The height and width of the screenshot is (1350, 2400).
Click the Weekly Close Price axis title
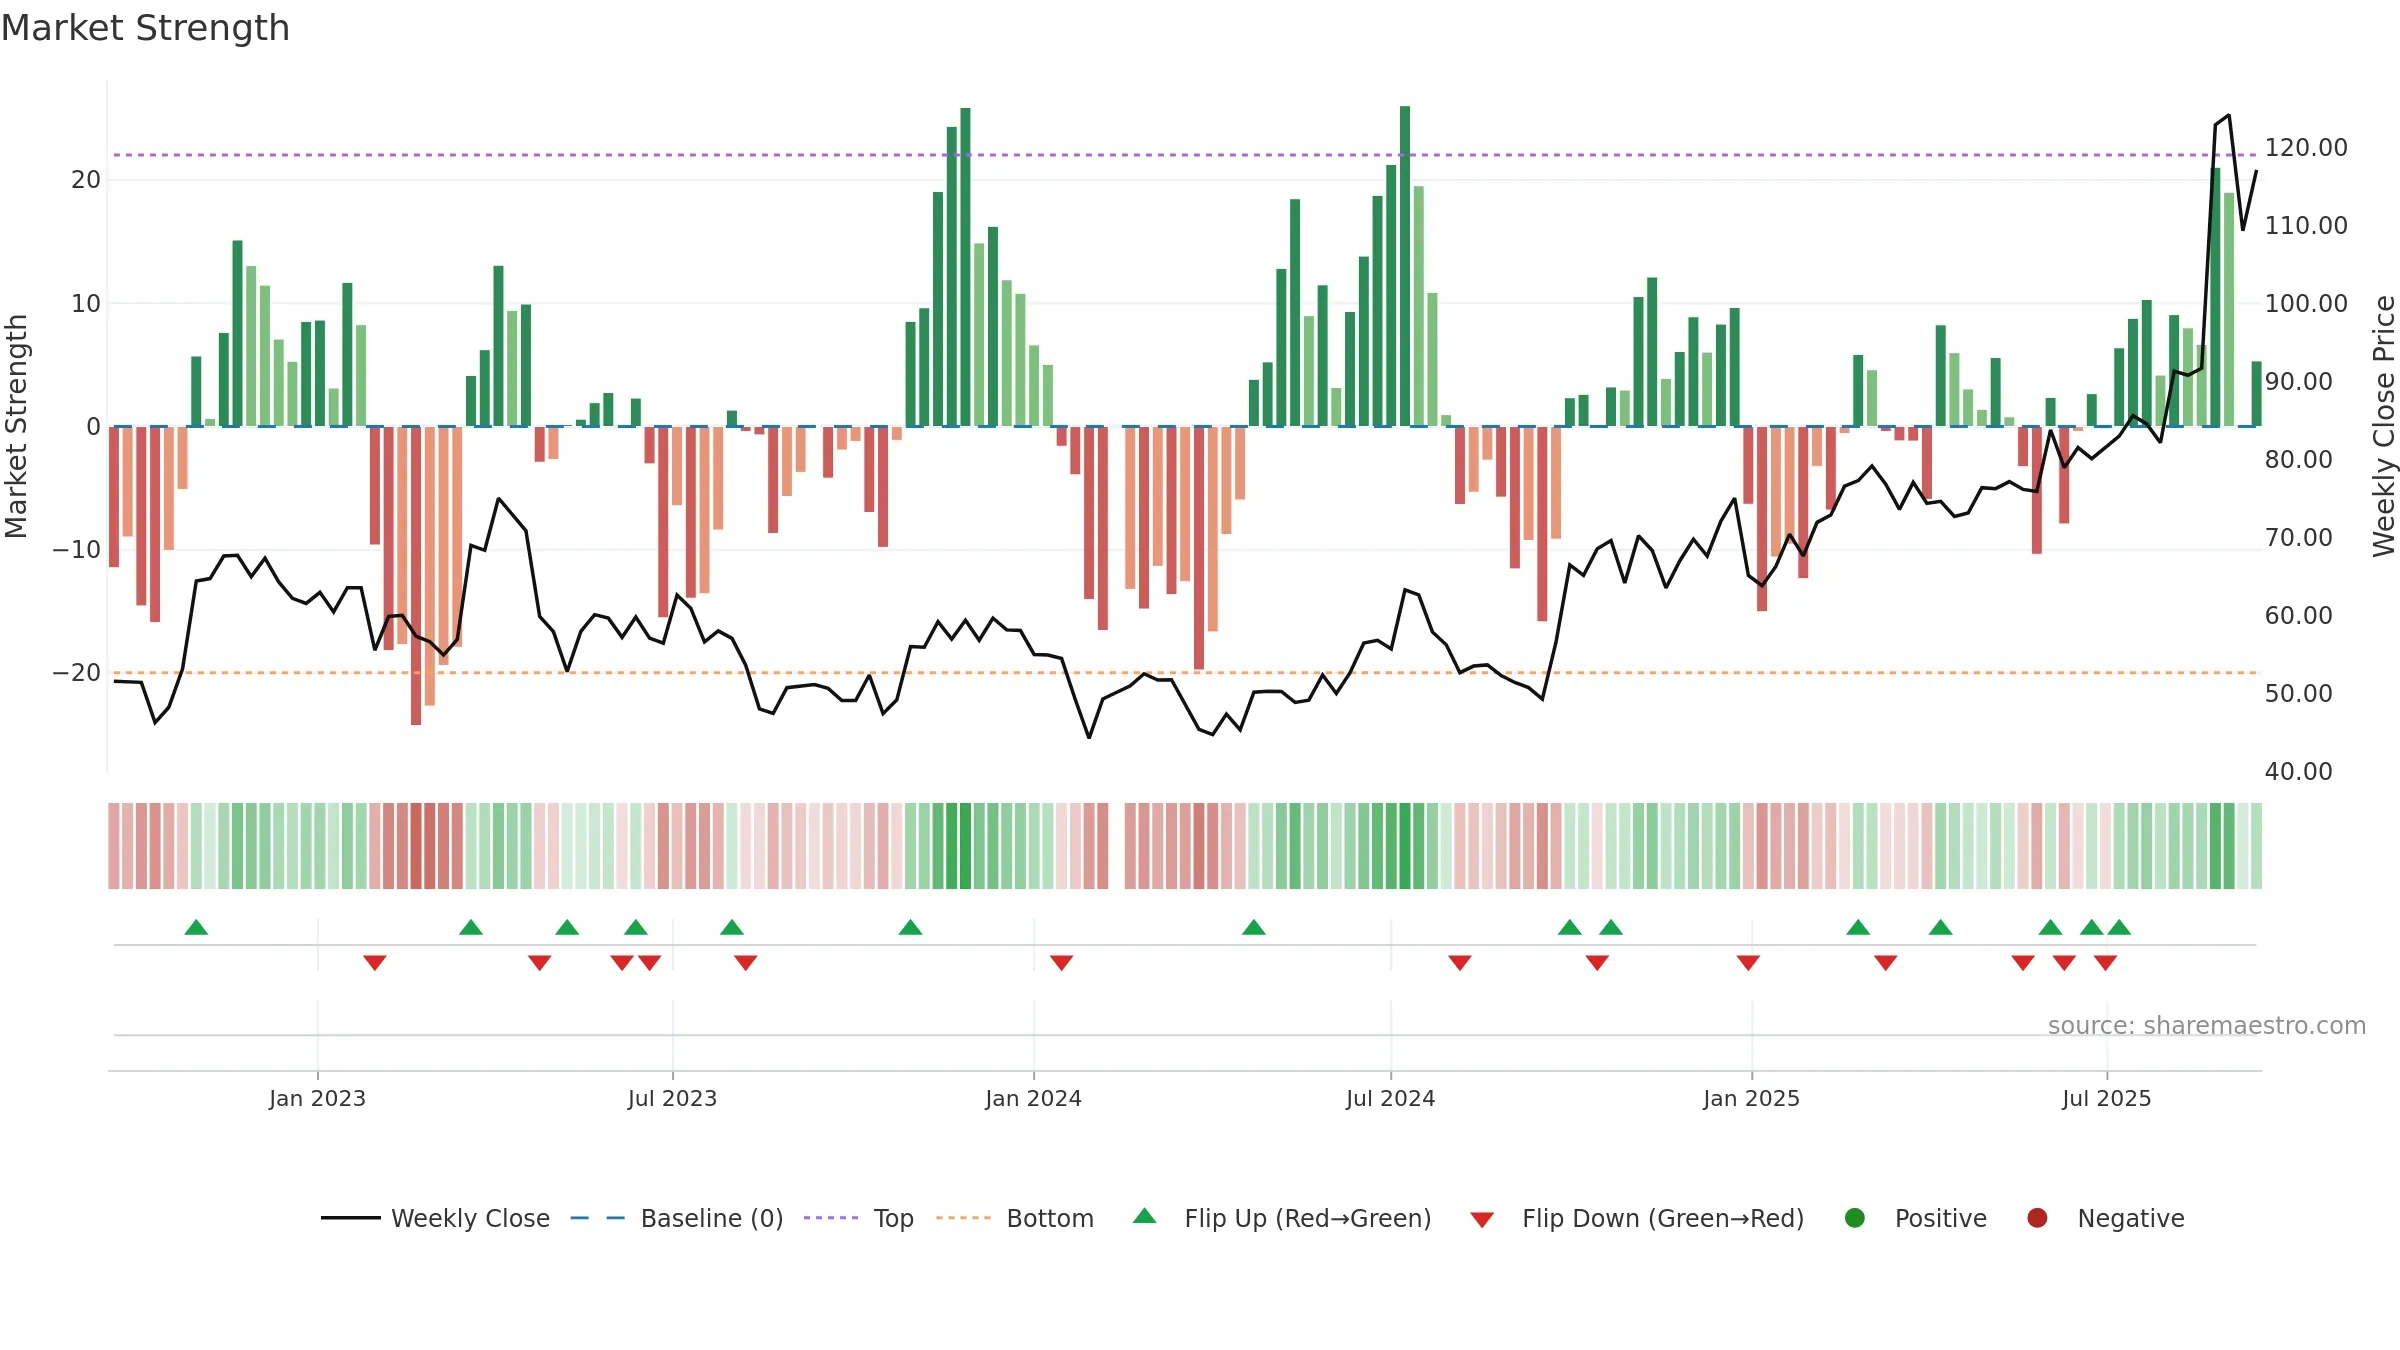(2384, 426)
